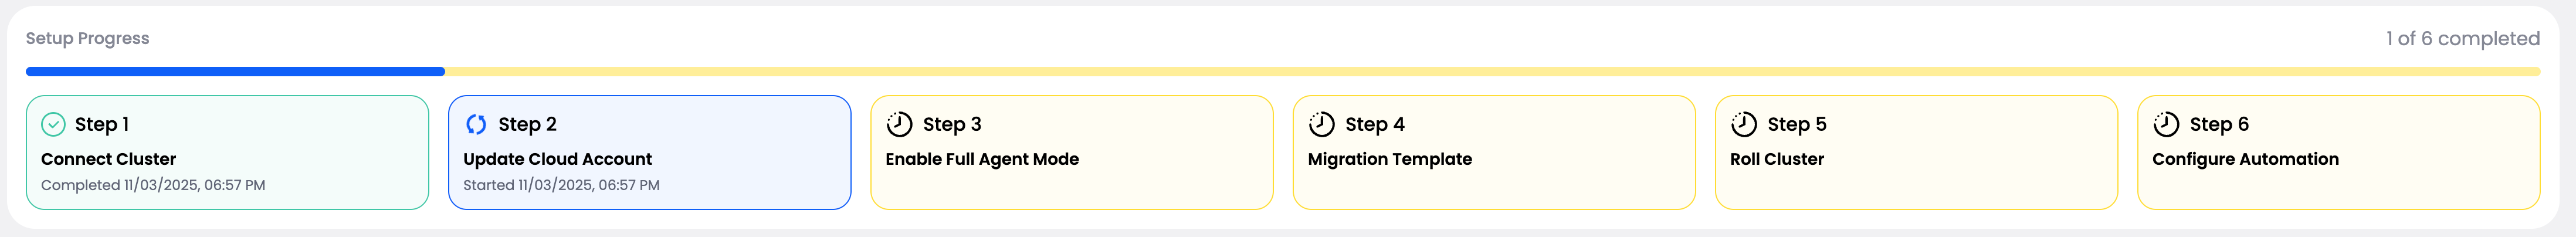Click the pending clock icon on Step 4

[x=1321, y=124]
